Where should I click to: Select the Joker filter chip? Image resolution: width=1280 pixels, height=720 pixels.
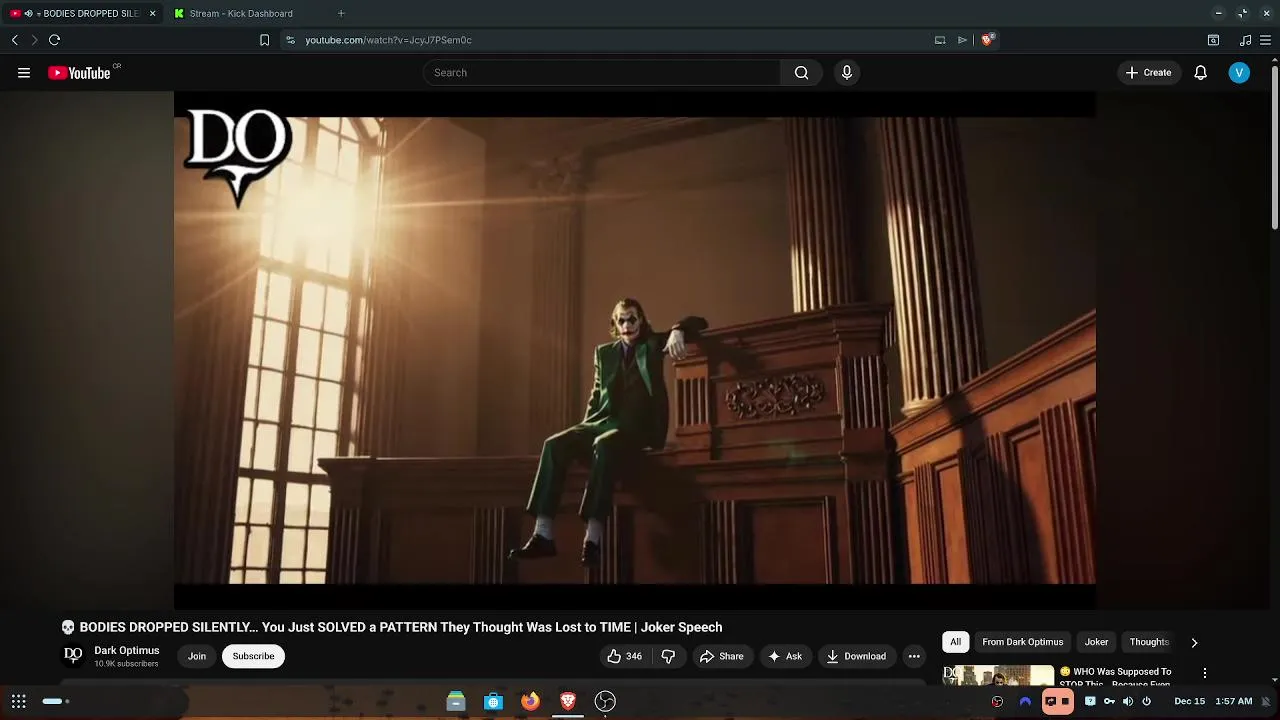click(1097, 642)
